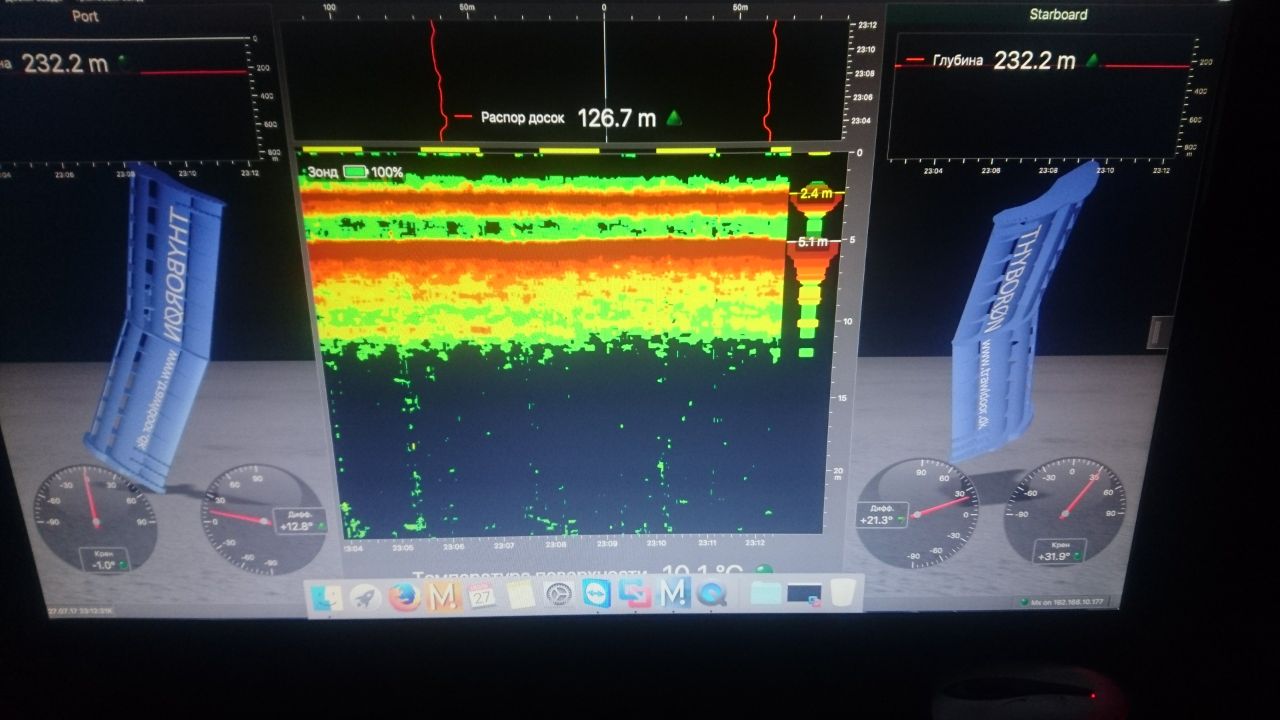Screen dimensions: 1280x720
Task: Click the Starboard Дифф. +21.3° gauge
Action: [918, 513]
